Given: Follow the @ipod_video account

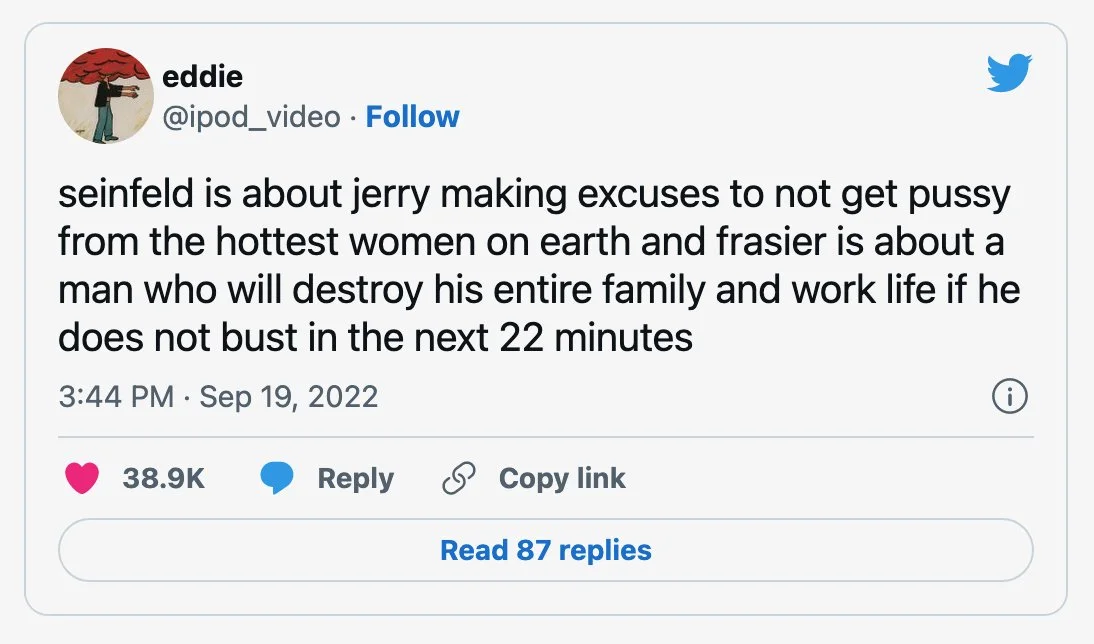Looking at the screenshot, I should pyautogui.click(x=412, y=117).
